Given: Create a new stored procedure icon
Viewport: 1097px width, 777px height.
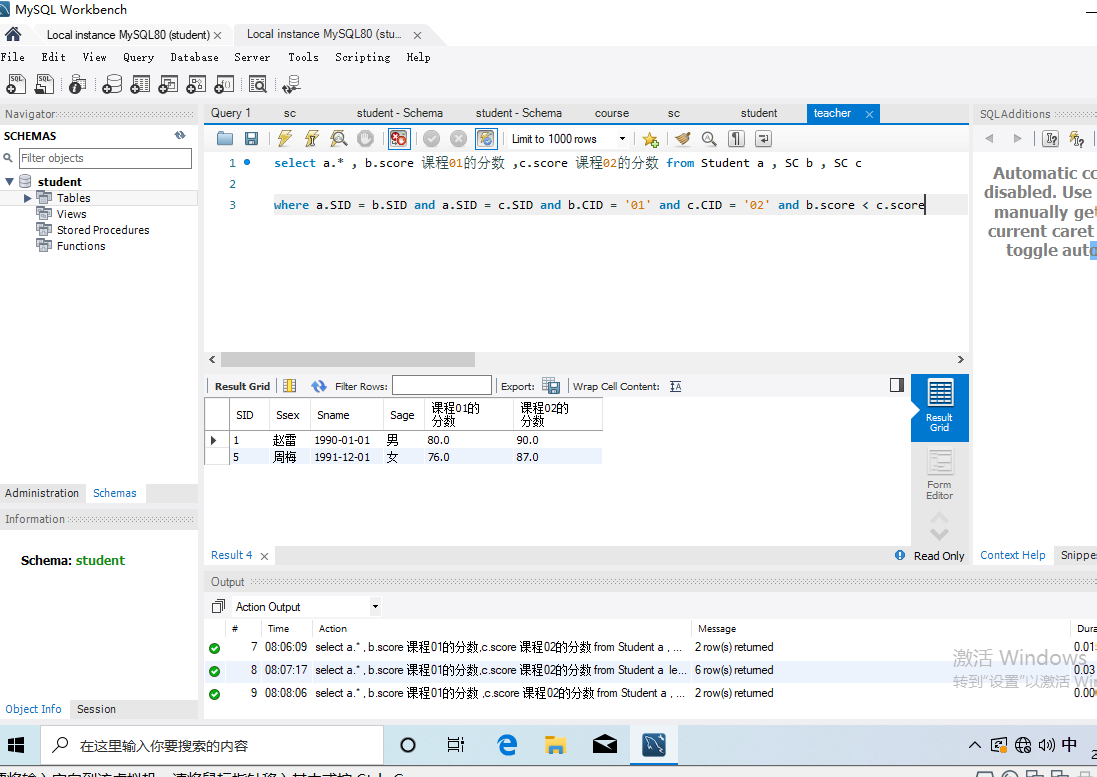Looking at the screenshot, I should pyautogui.click(x=196, y=84).
